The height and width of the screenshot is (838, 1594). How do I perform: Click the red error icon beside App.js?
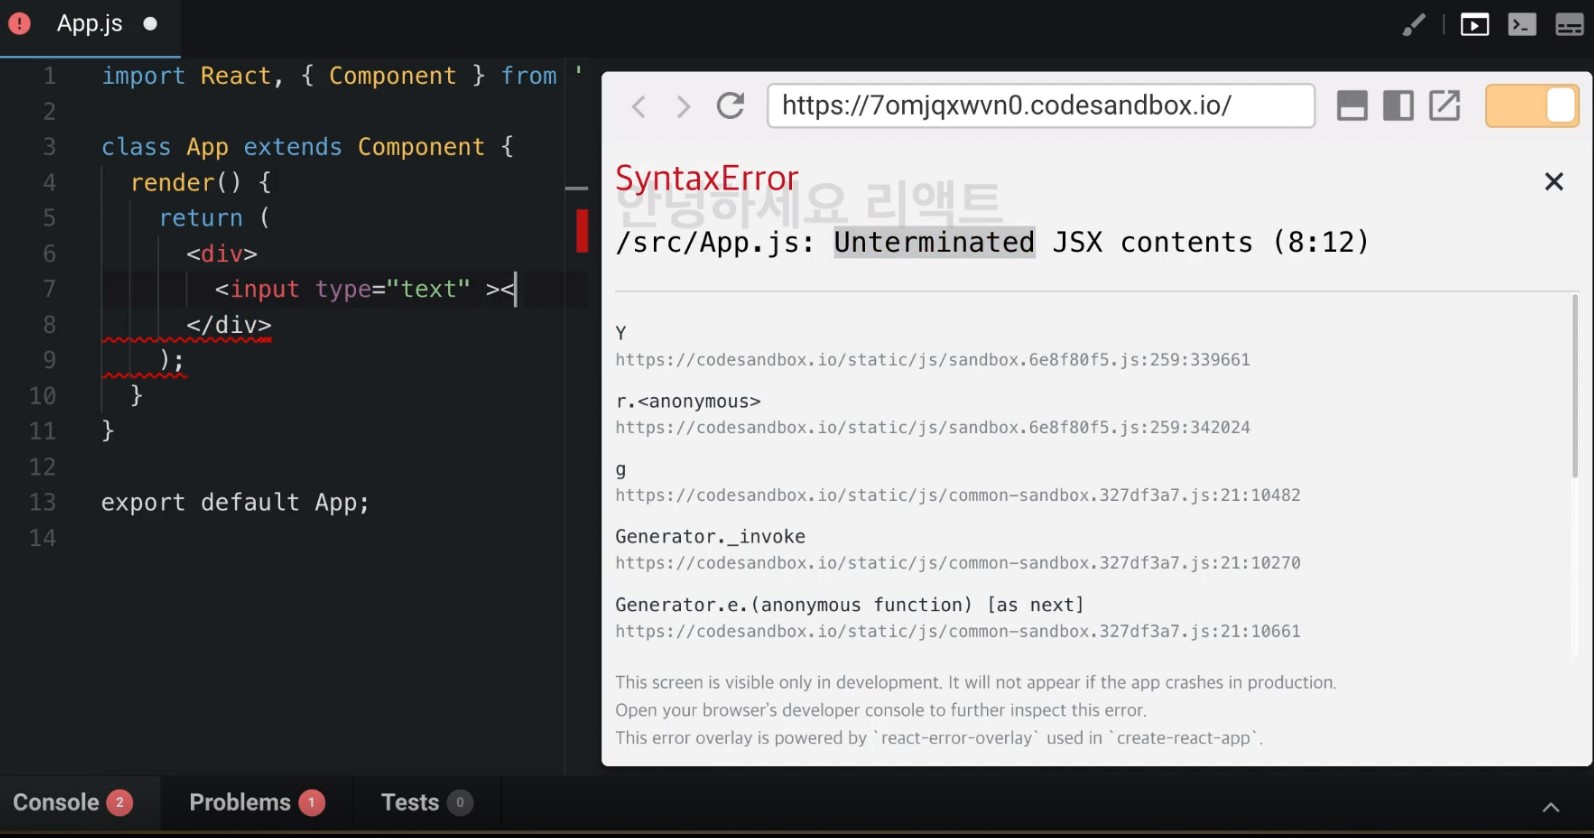point(19,23)
